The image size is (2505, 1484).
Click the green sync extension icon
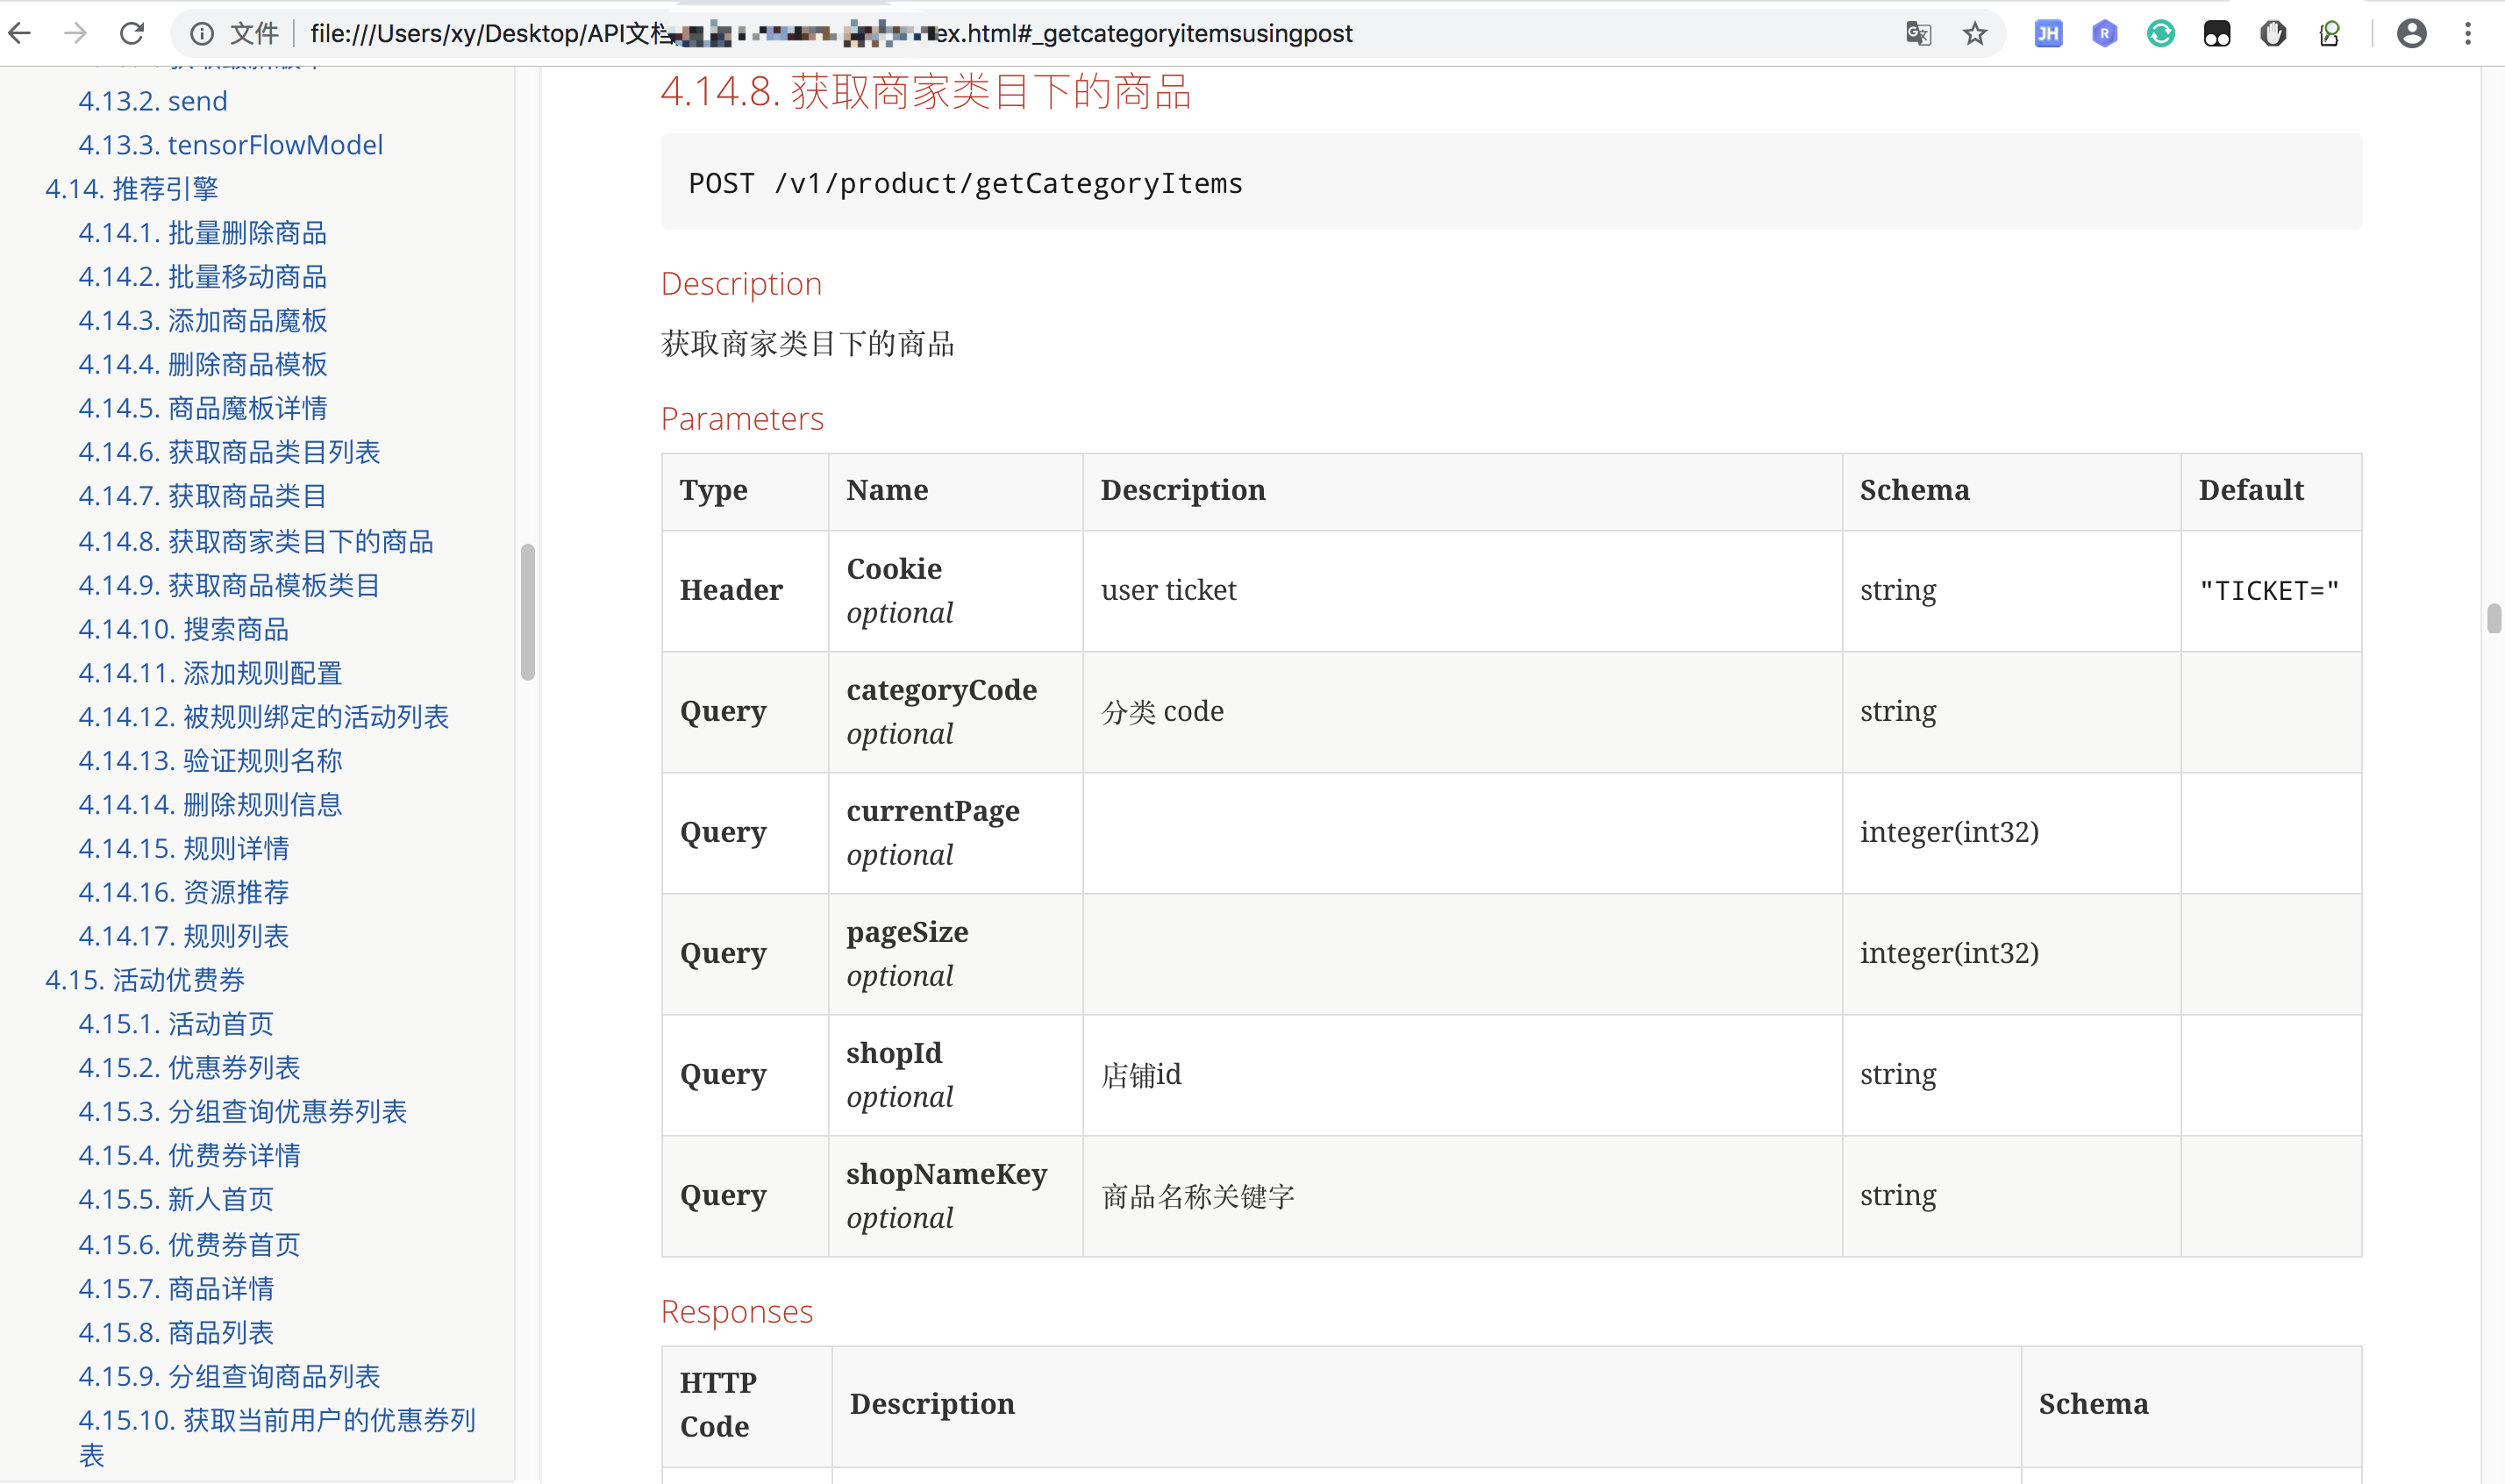point(2161,33)
